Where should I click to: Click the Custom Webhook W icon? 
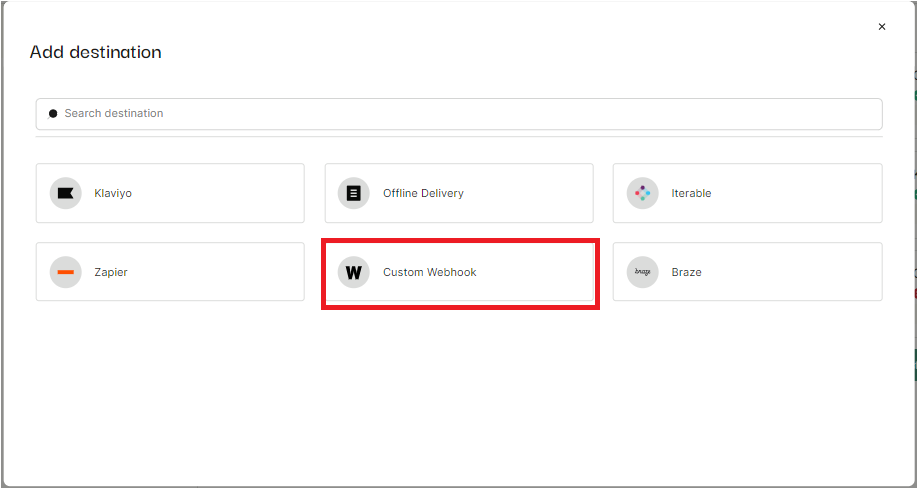click(x=354, y=272)
